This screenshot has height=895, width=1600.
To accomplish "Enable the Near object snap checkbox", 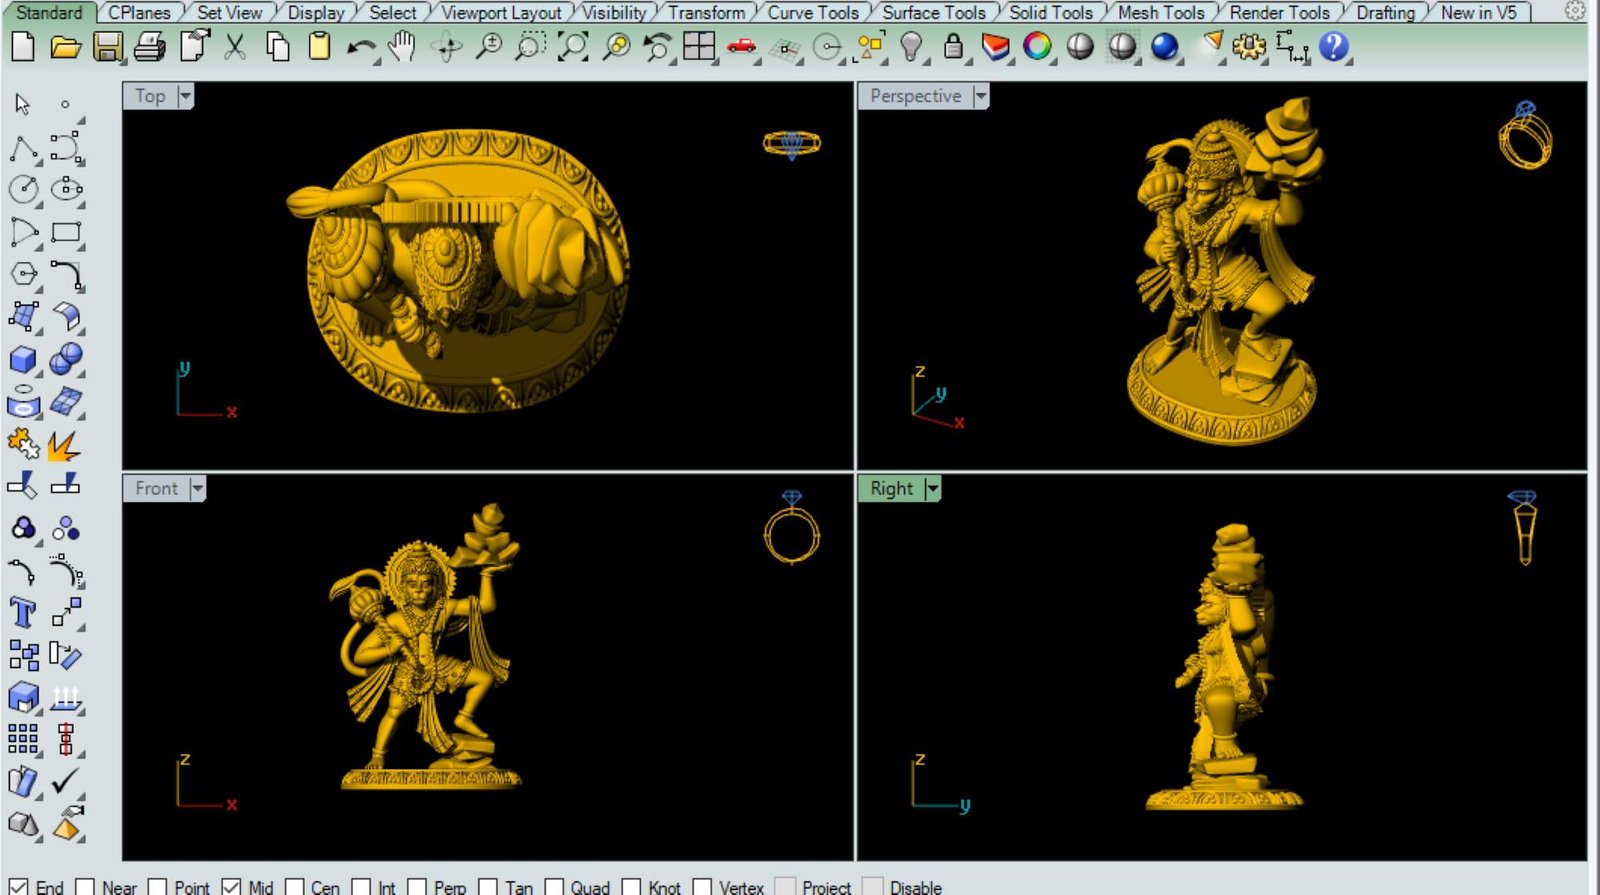I will [x=86, y=887].
